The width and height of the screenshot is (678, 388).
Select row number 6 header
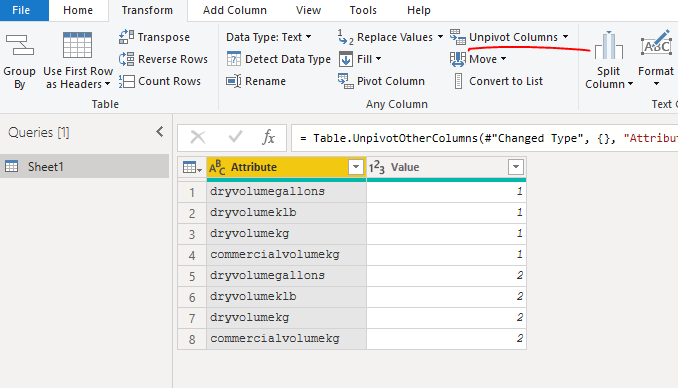(192, 297)
